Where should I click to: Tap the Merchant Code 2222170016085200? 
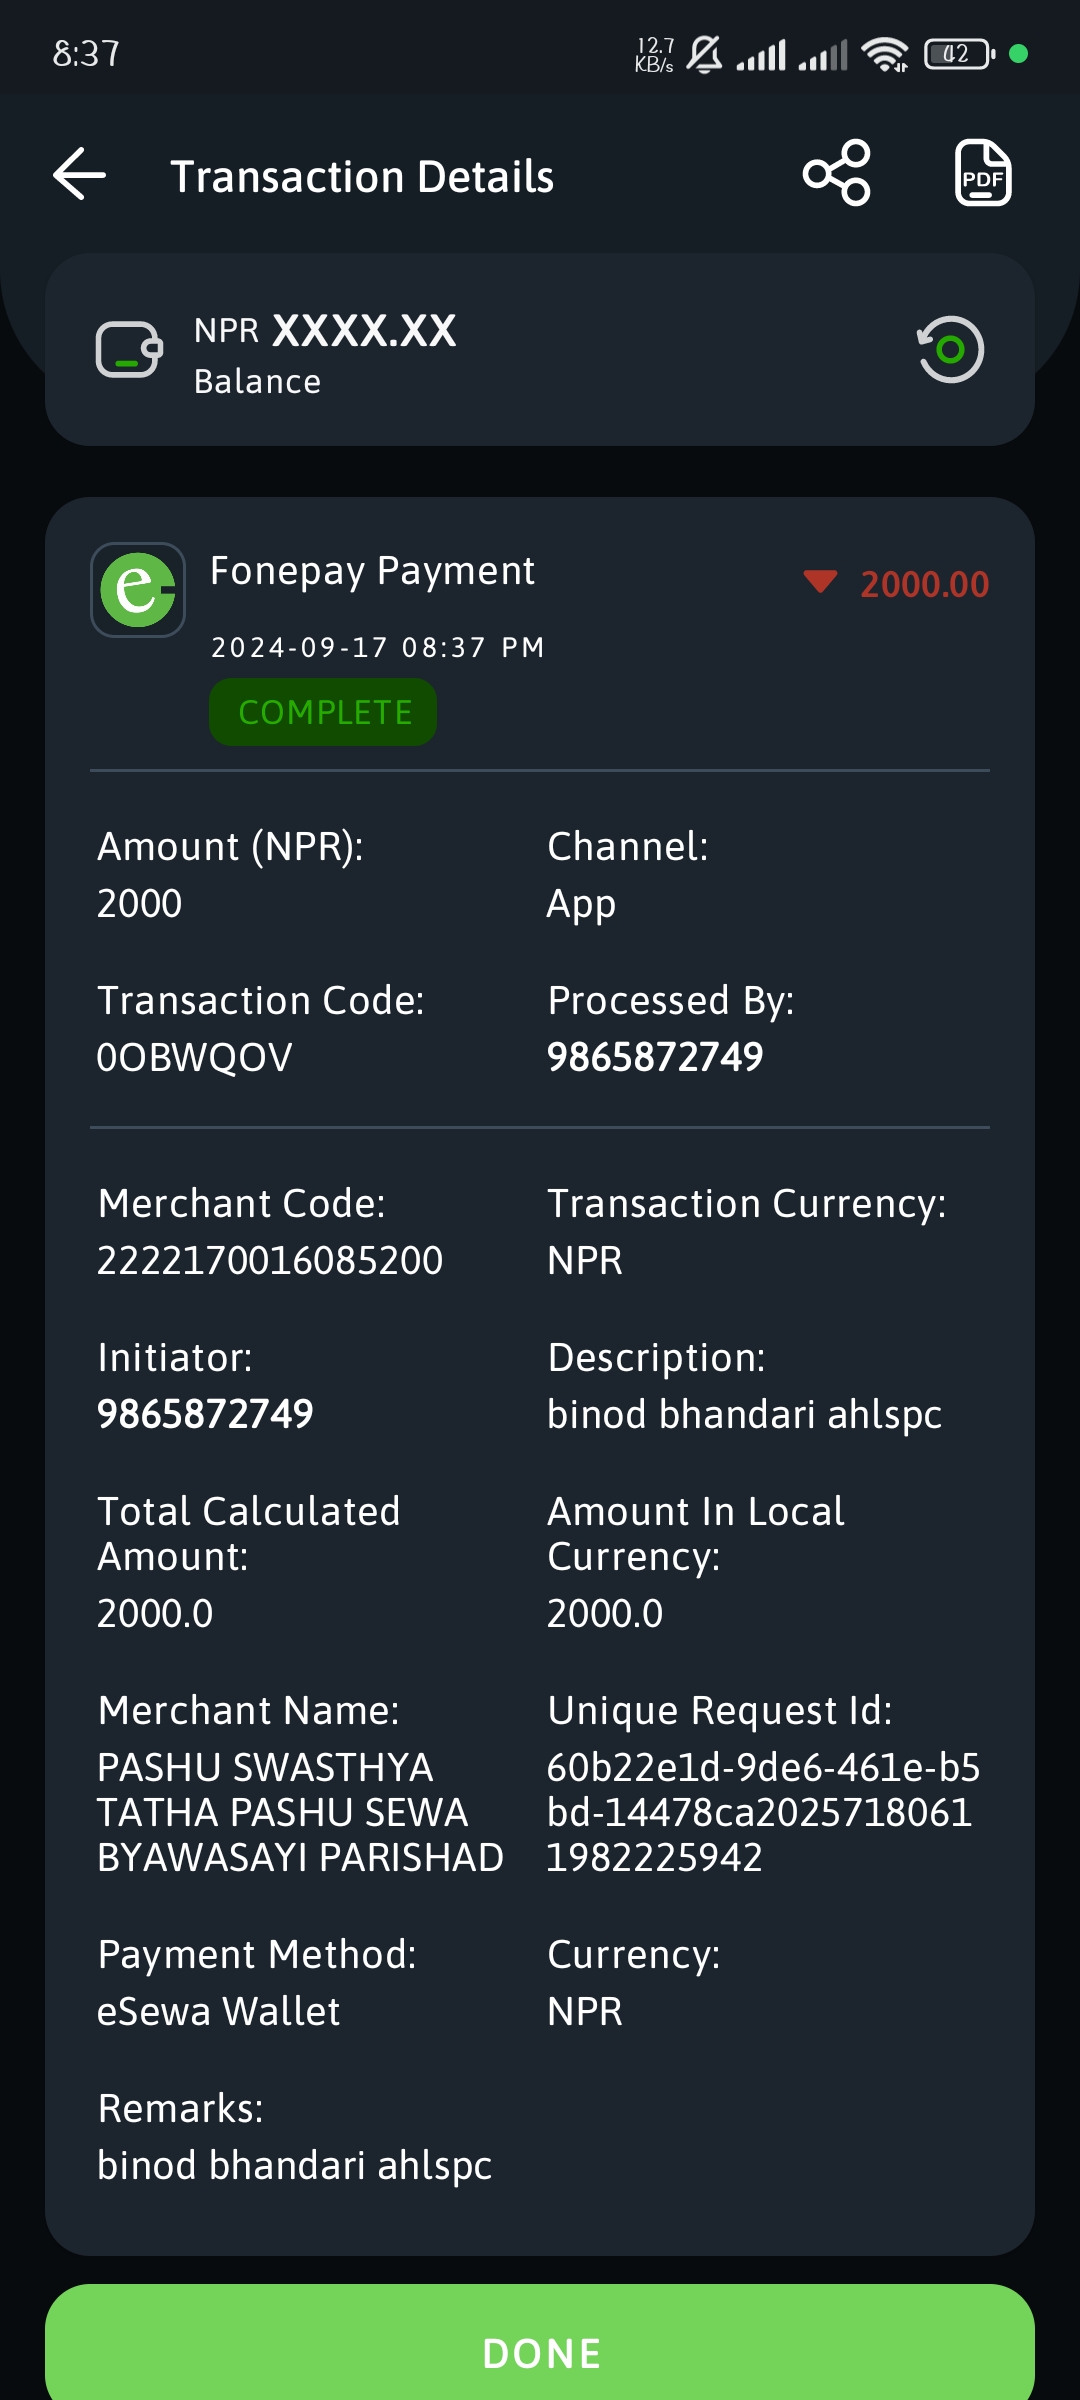tap(270, 1260)
